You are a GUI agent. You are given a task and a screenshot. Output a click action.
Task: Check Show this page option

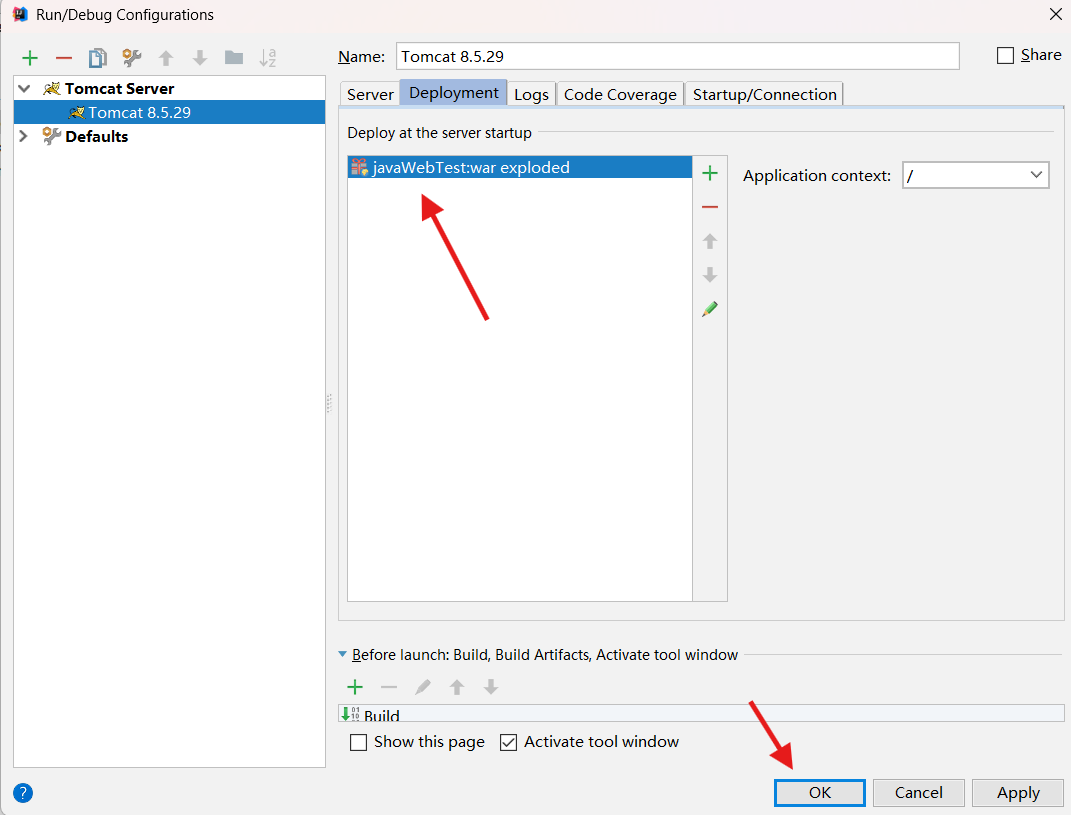pos(359,742)
